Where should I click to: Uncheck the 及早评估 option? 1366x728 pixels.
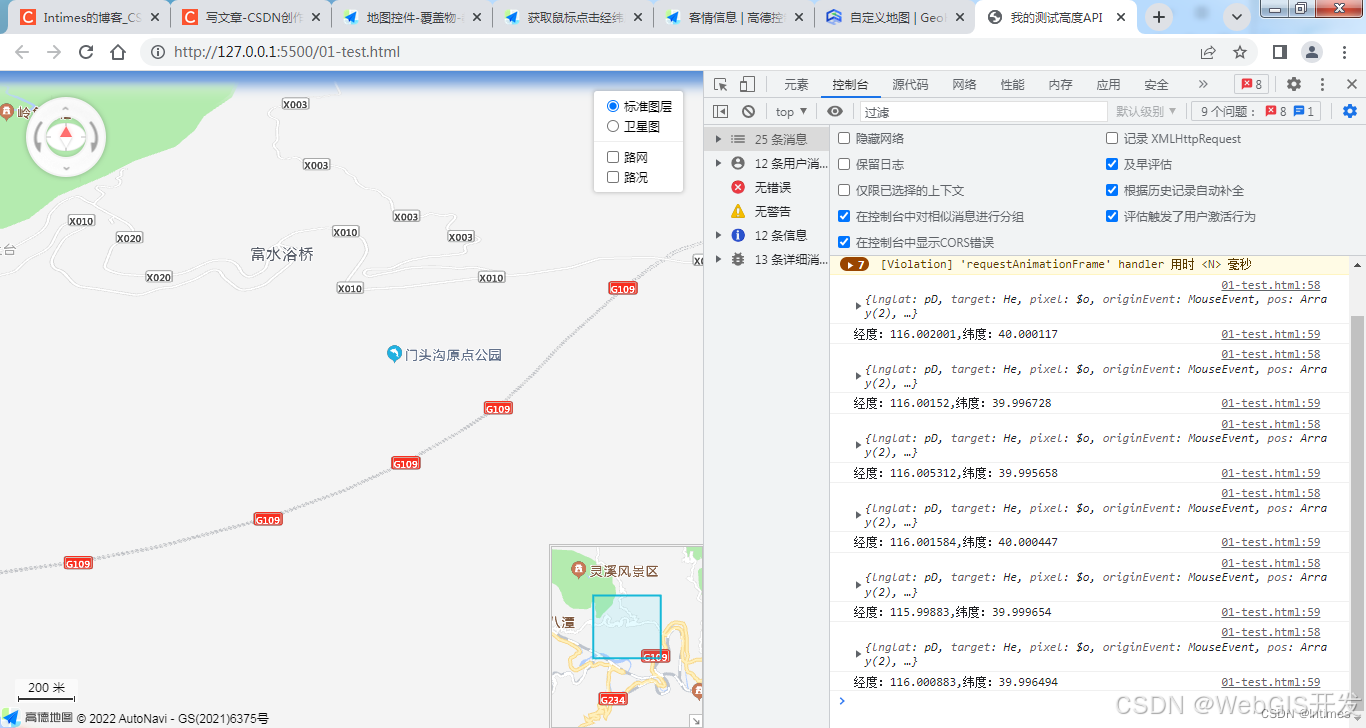(1112, 164)
